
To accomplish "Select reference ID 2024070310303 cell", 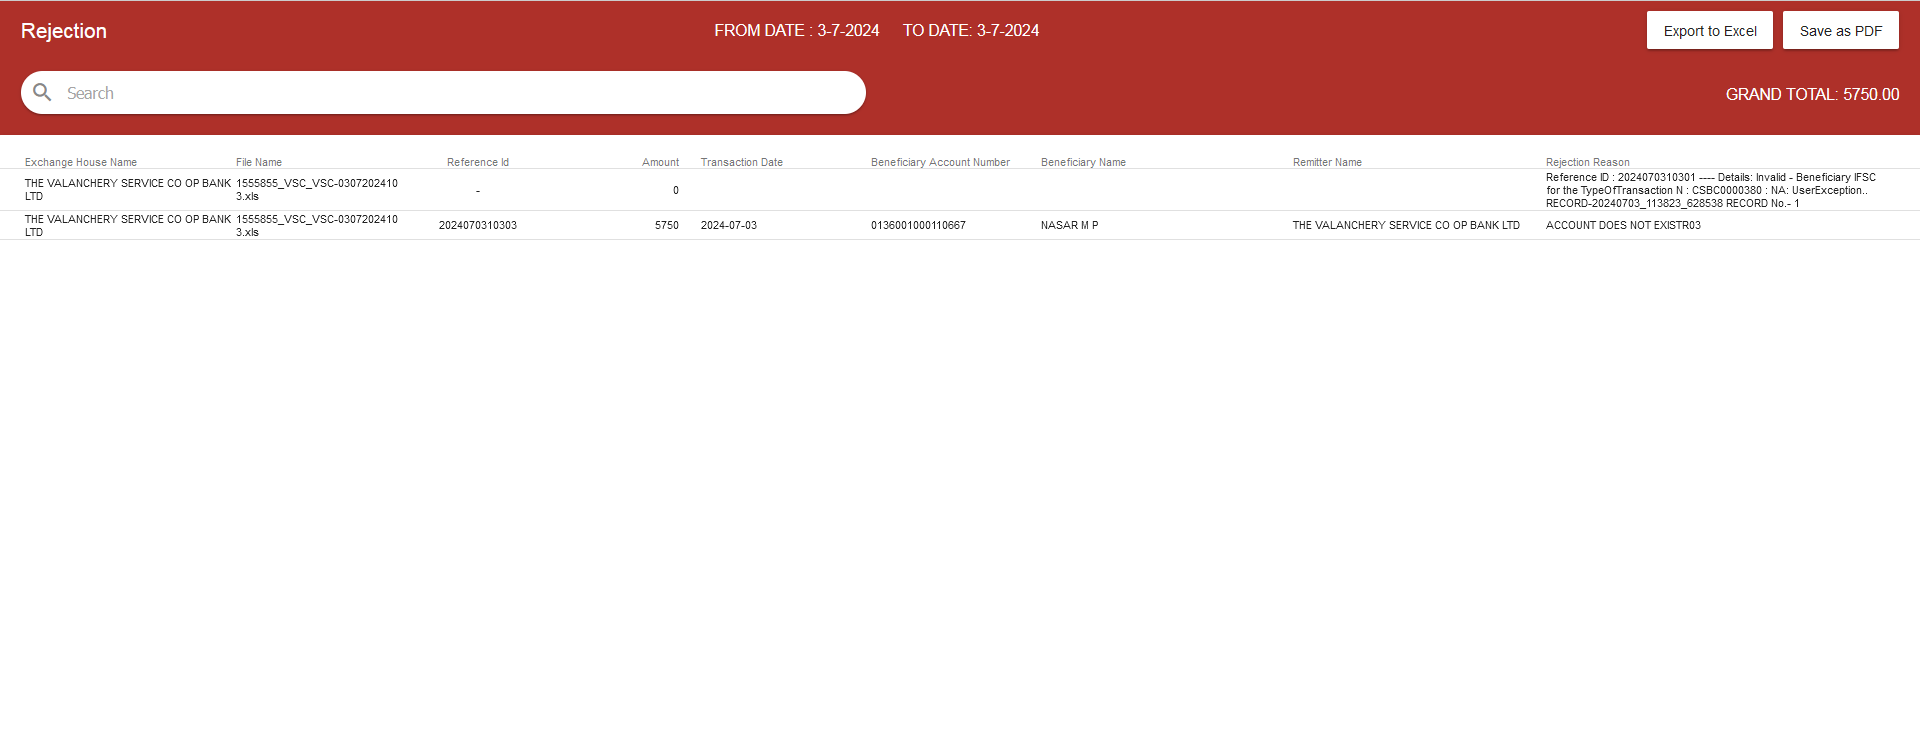I will tap(478, 226).
